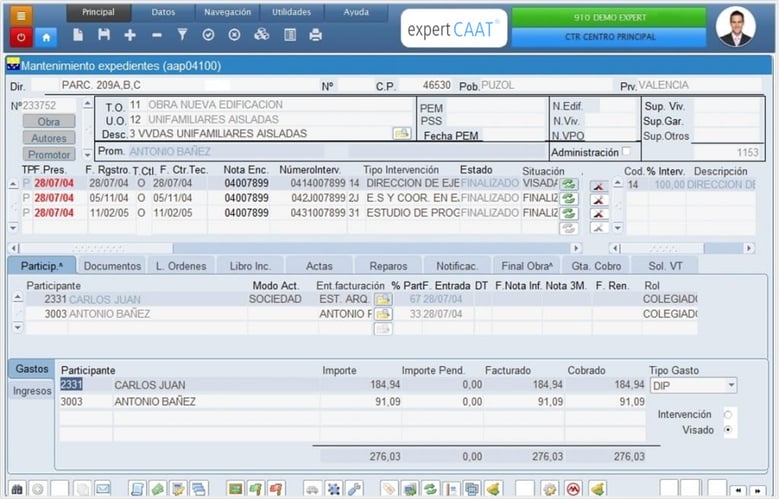Click the Promotor button

49,155
